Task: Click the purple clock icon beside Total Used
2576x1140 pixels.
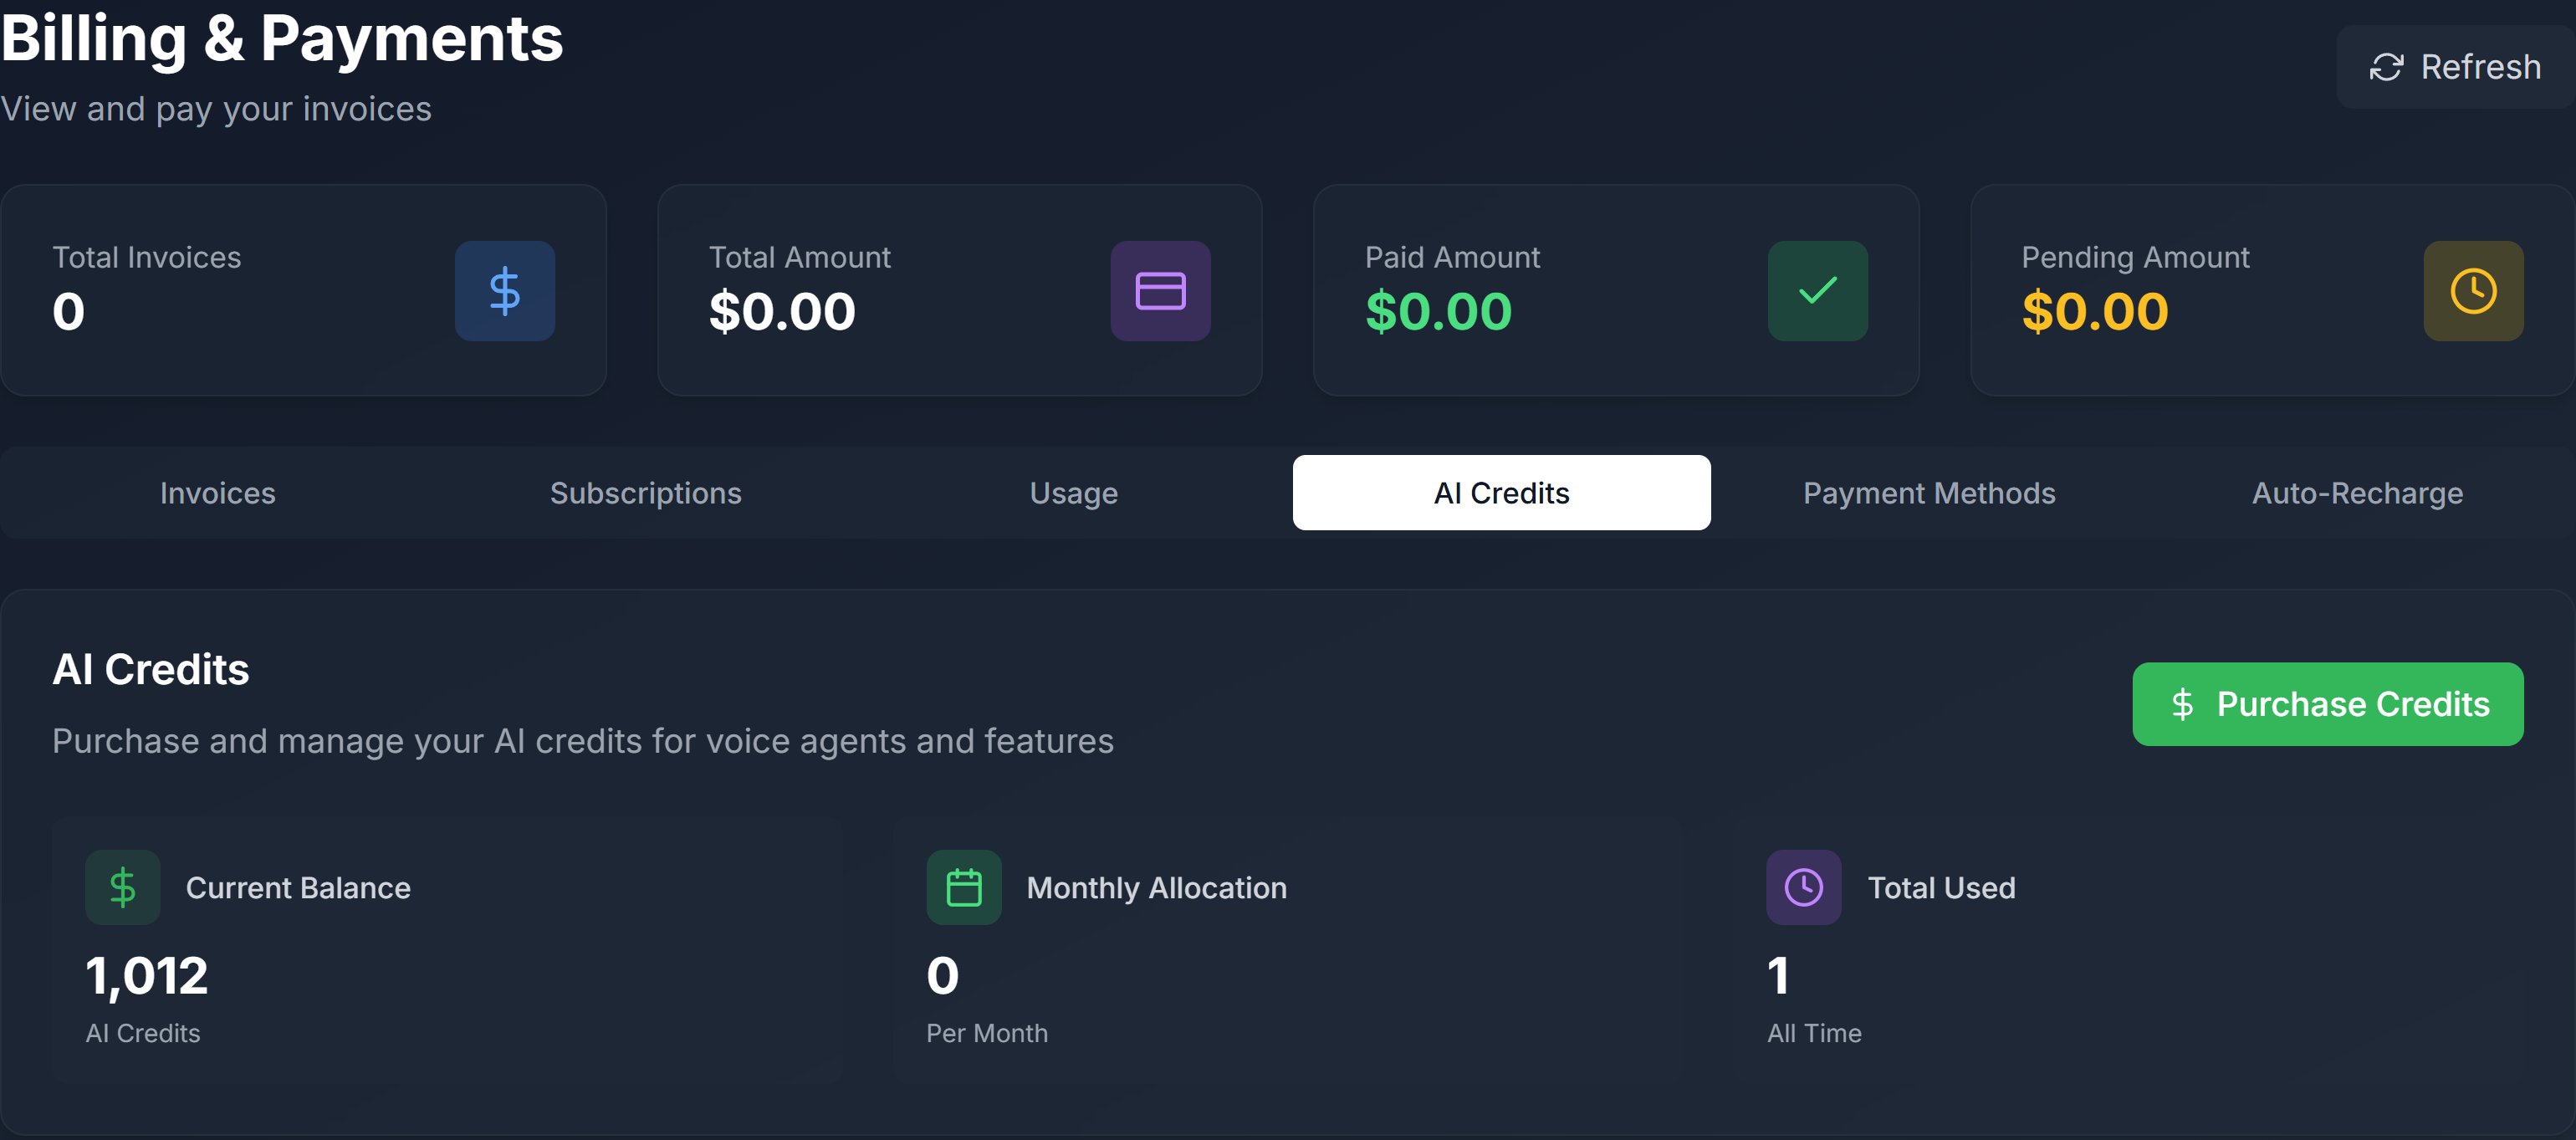Action: 1803,887
